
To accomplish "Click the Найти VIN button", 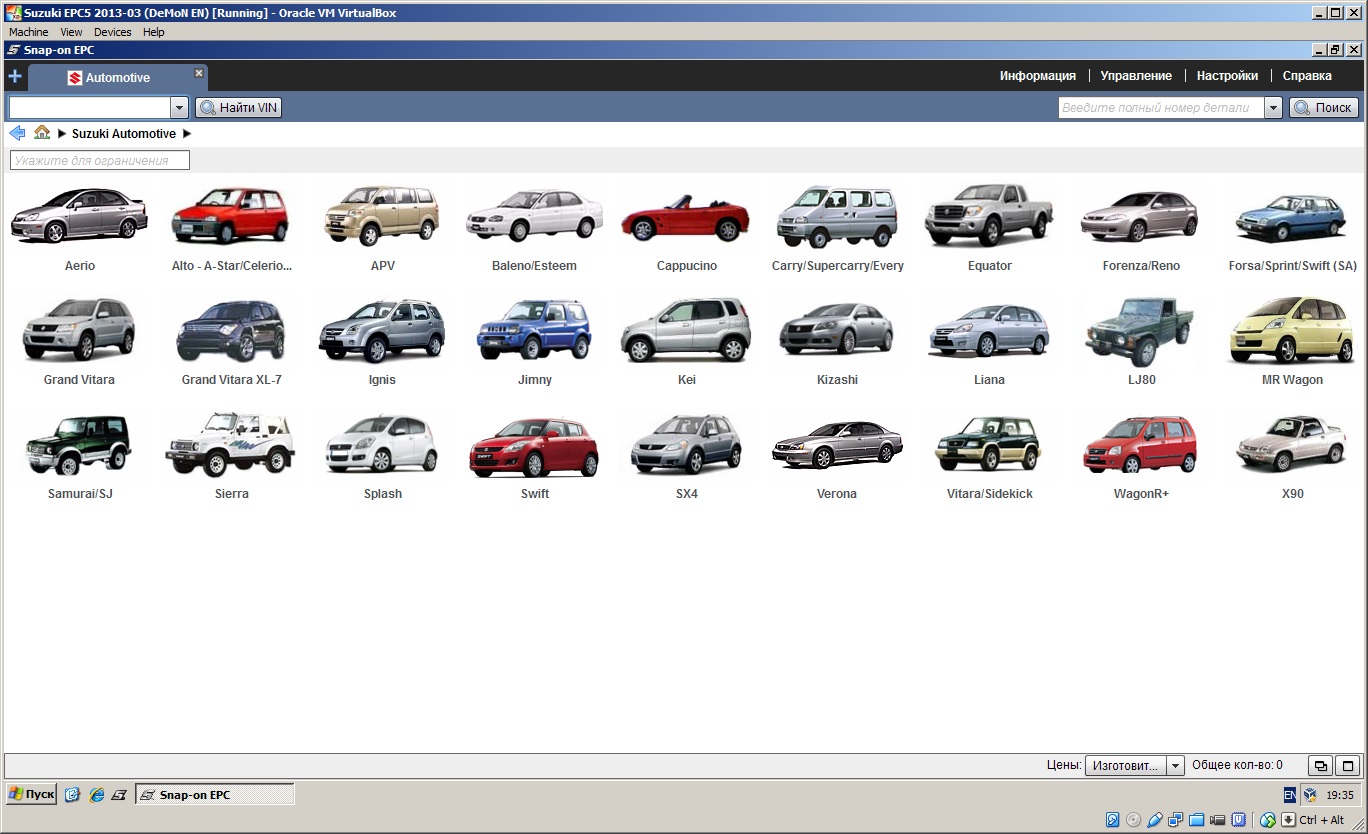I will tap(239, 107).
